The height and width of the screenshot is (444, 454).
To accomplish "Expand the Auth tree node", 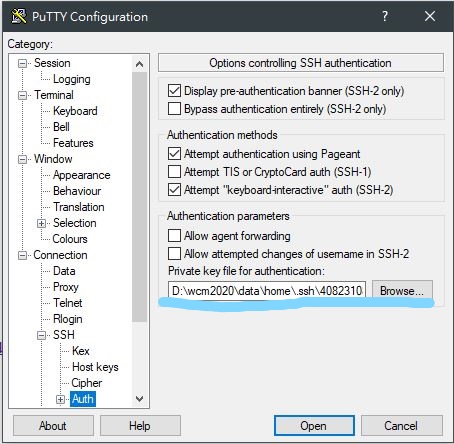I will tap(60, 399).
